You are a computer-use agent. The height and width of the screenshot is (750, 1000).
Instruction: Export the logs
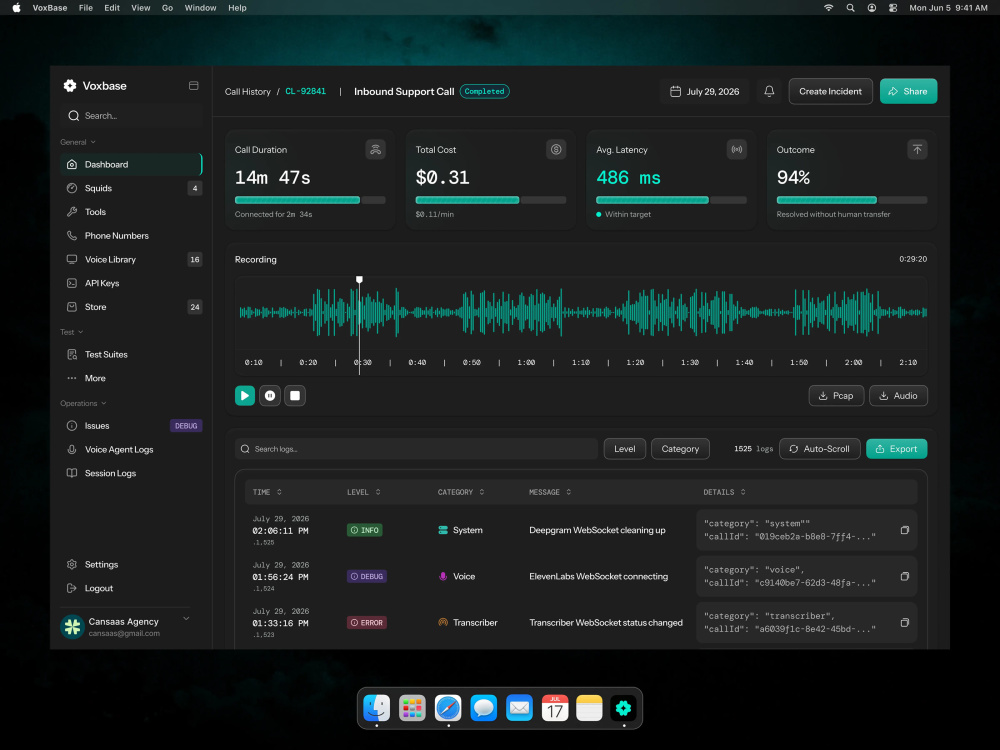pyautogui.click(x=896, y=449)
